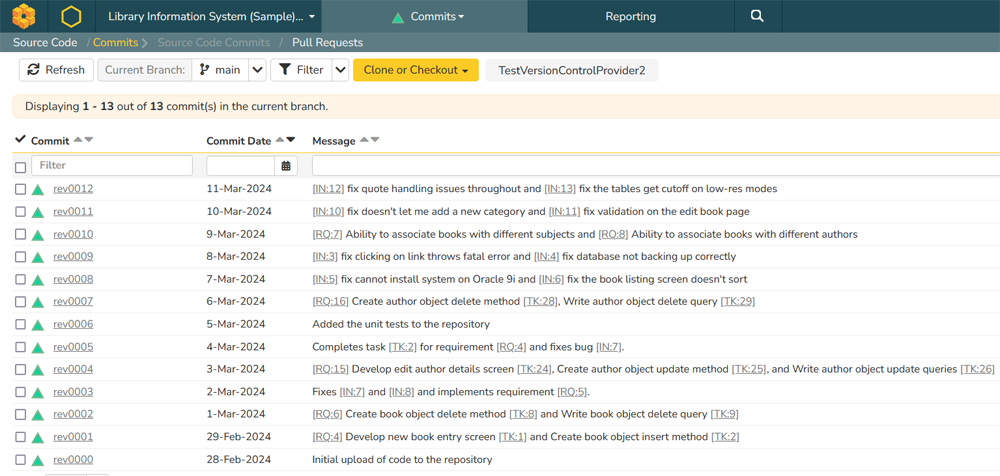Click the Refresh button
This screenshot has width=1000, height=476.
[x=56, y=70]
